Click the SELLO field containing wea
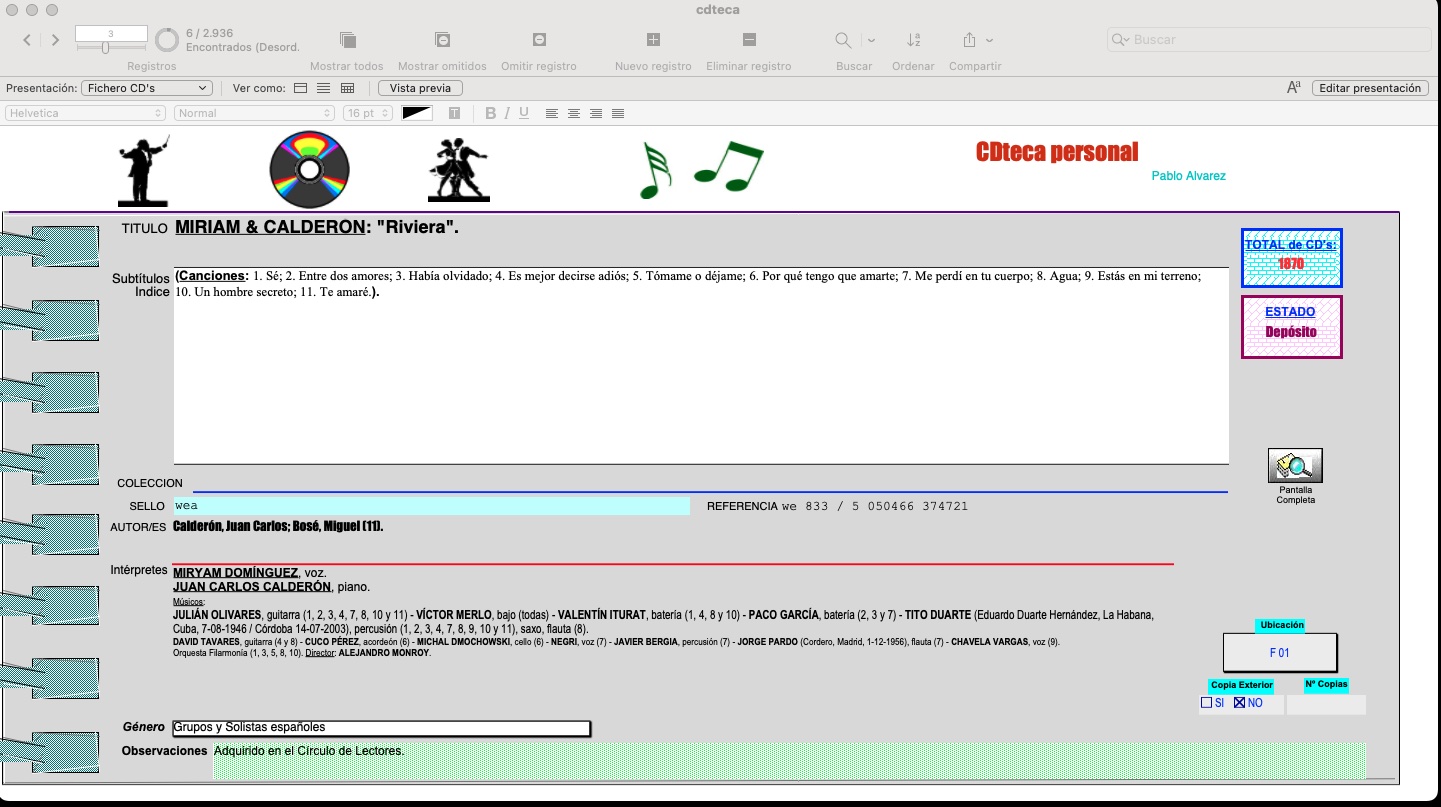1441x807 pixels. pos(431,506)
